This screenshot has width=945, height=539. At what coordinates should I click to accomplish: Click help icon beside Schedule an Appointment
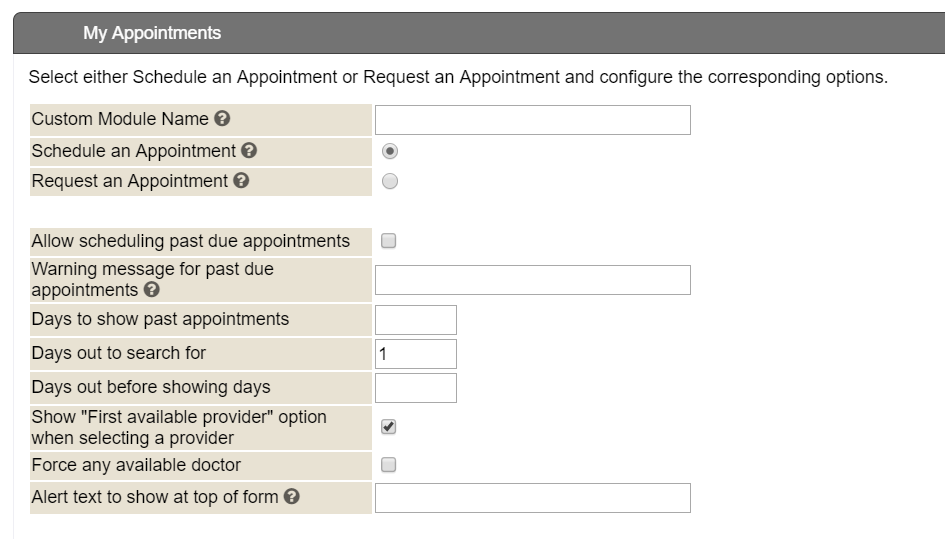click(249, 151)
